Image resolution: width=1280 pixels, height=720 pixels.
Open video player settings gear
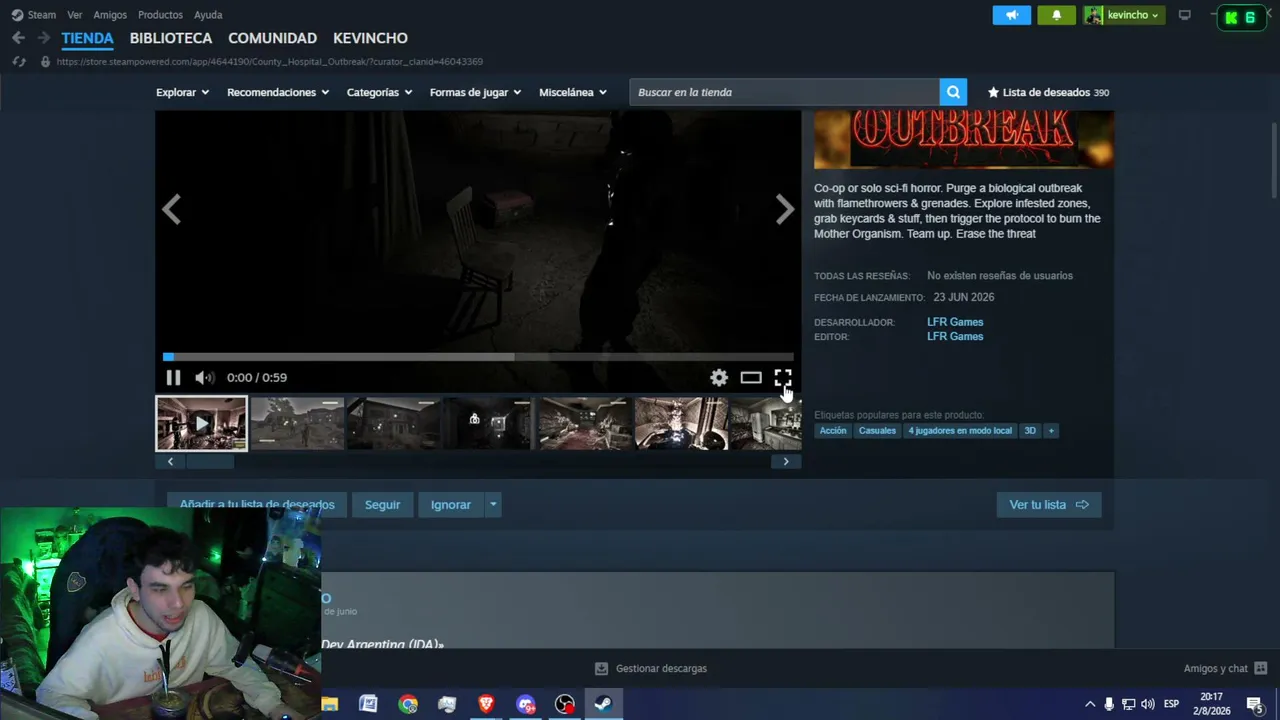(719, 377)
